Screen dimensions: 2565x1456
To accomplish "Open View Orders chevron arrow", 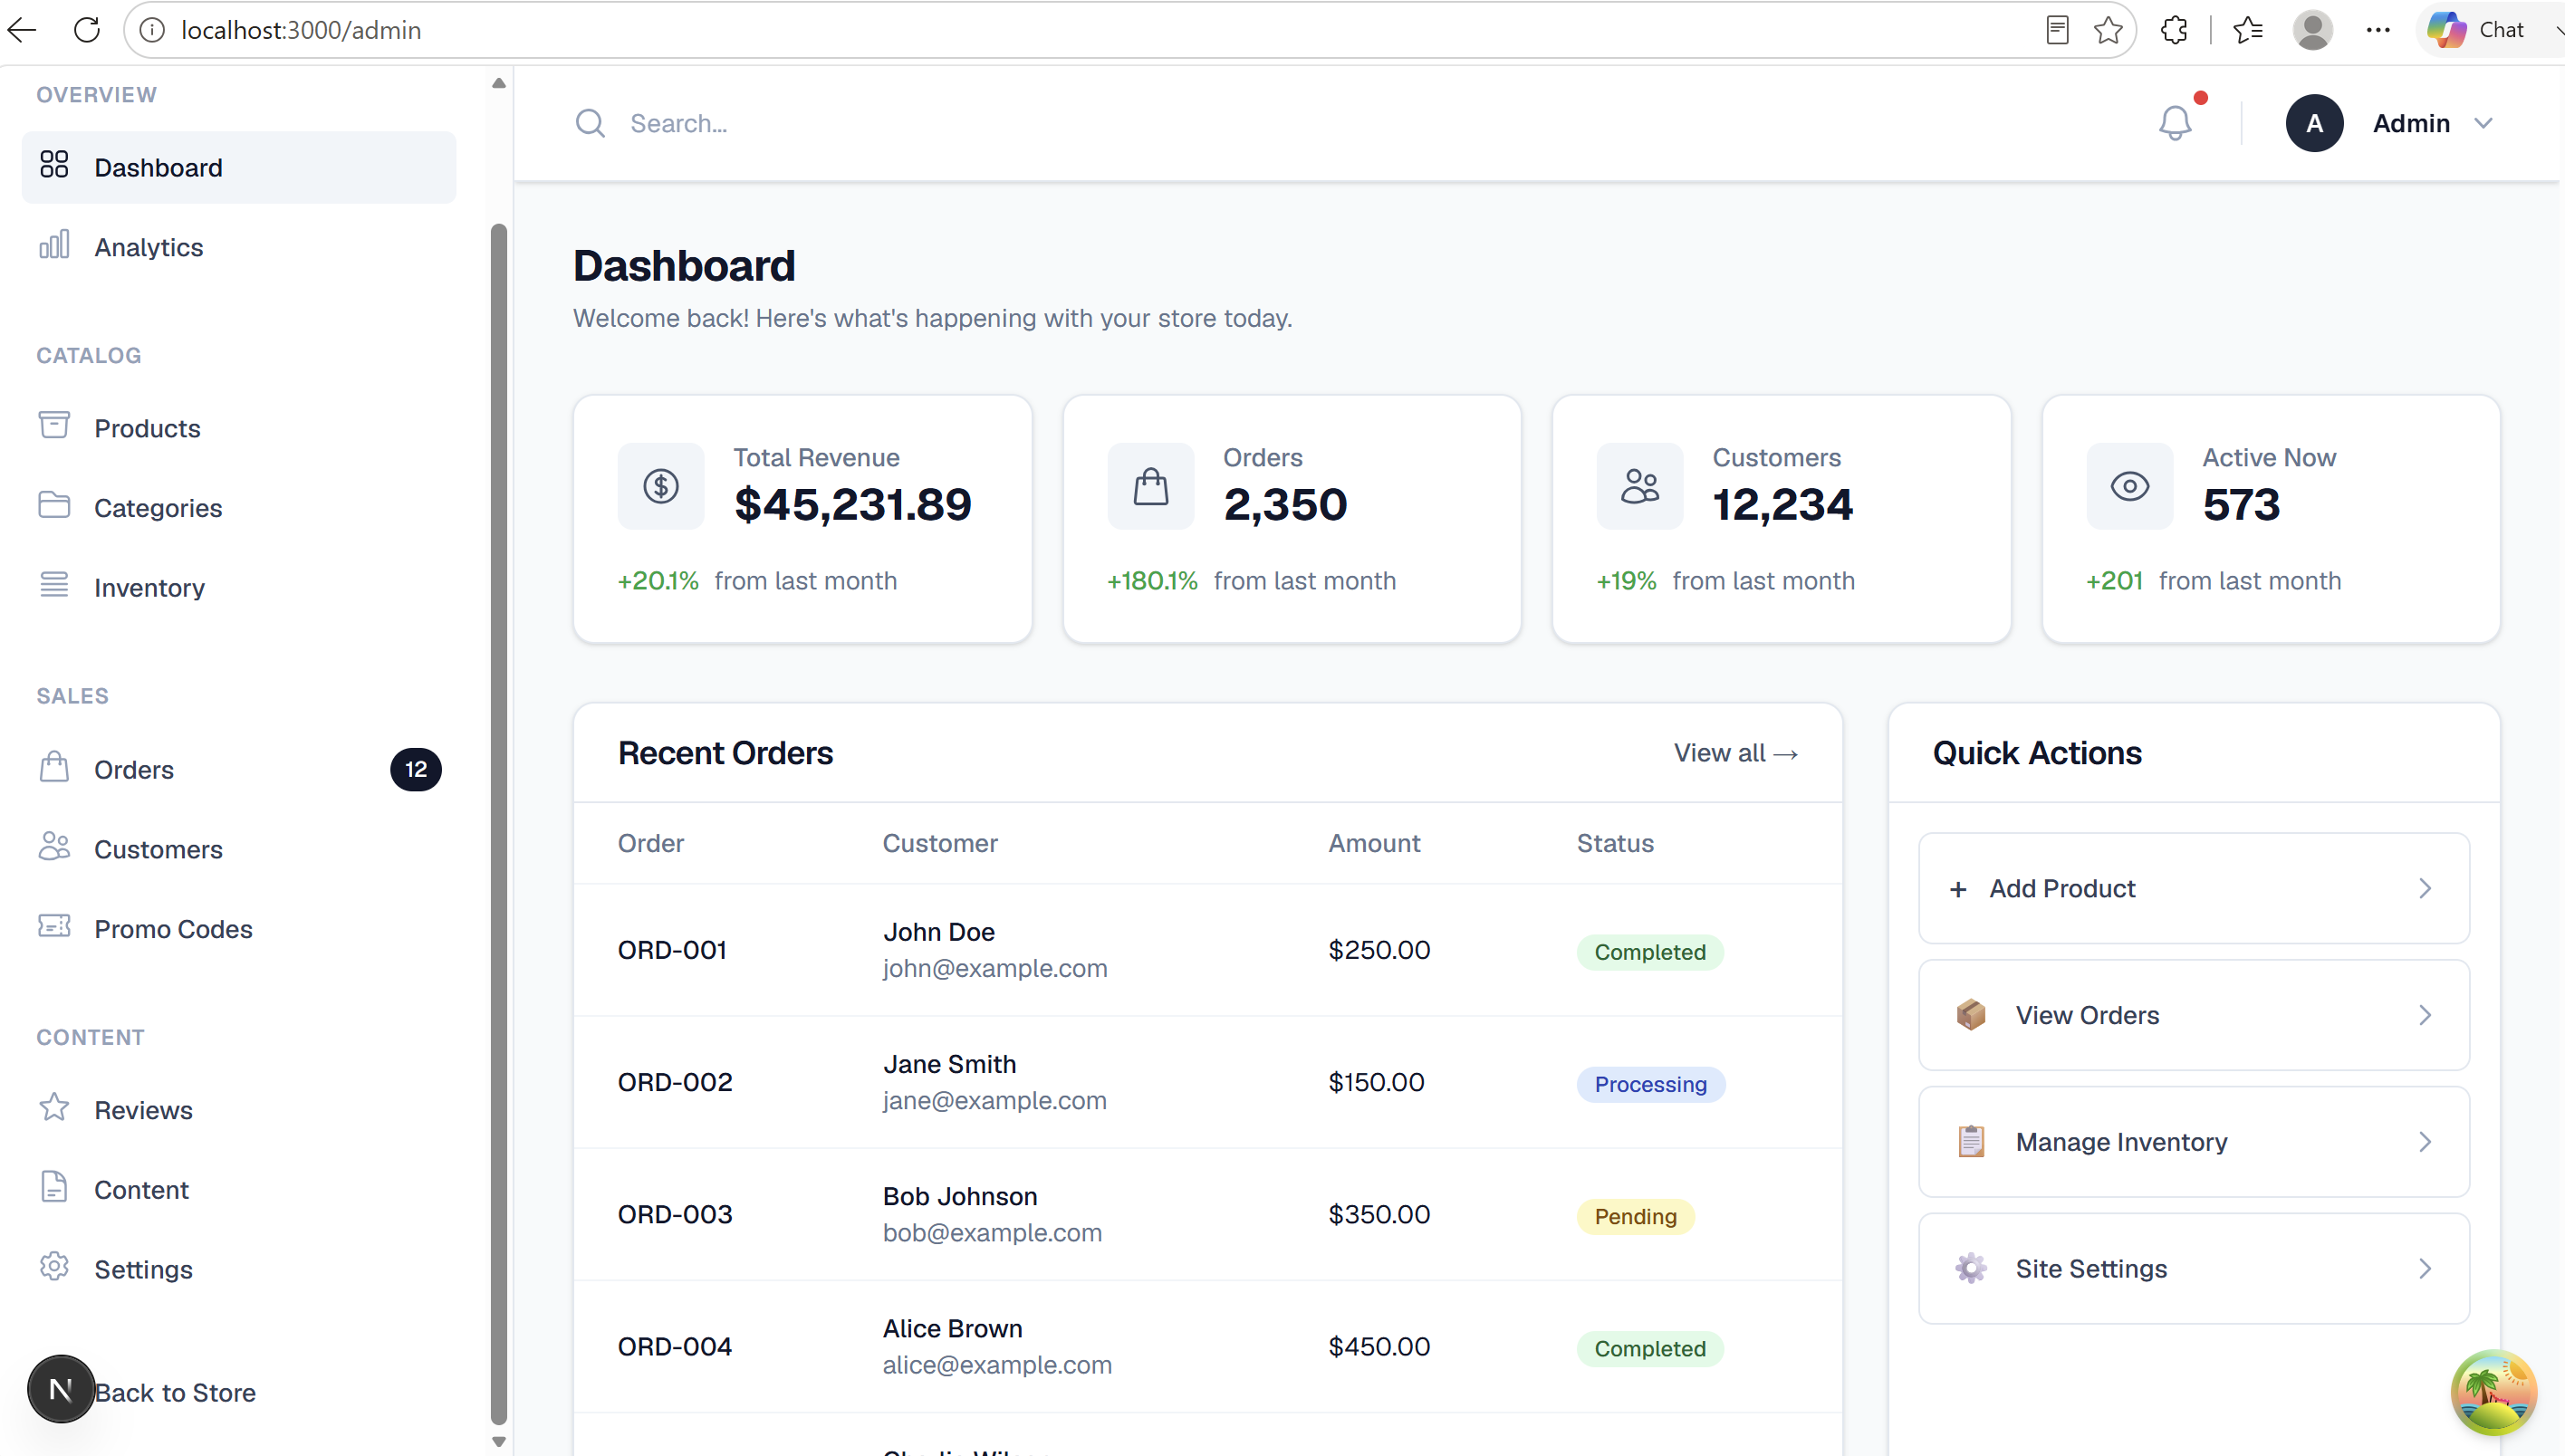I will [2425, 1015].
